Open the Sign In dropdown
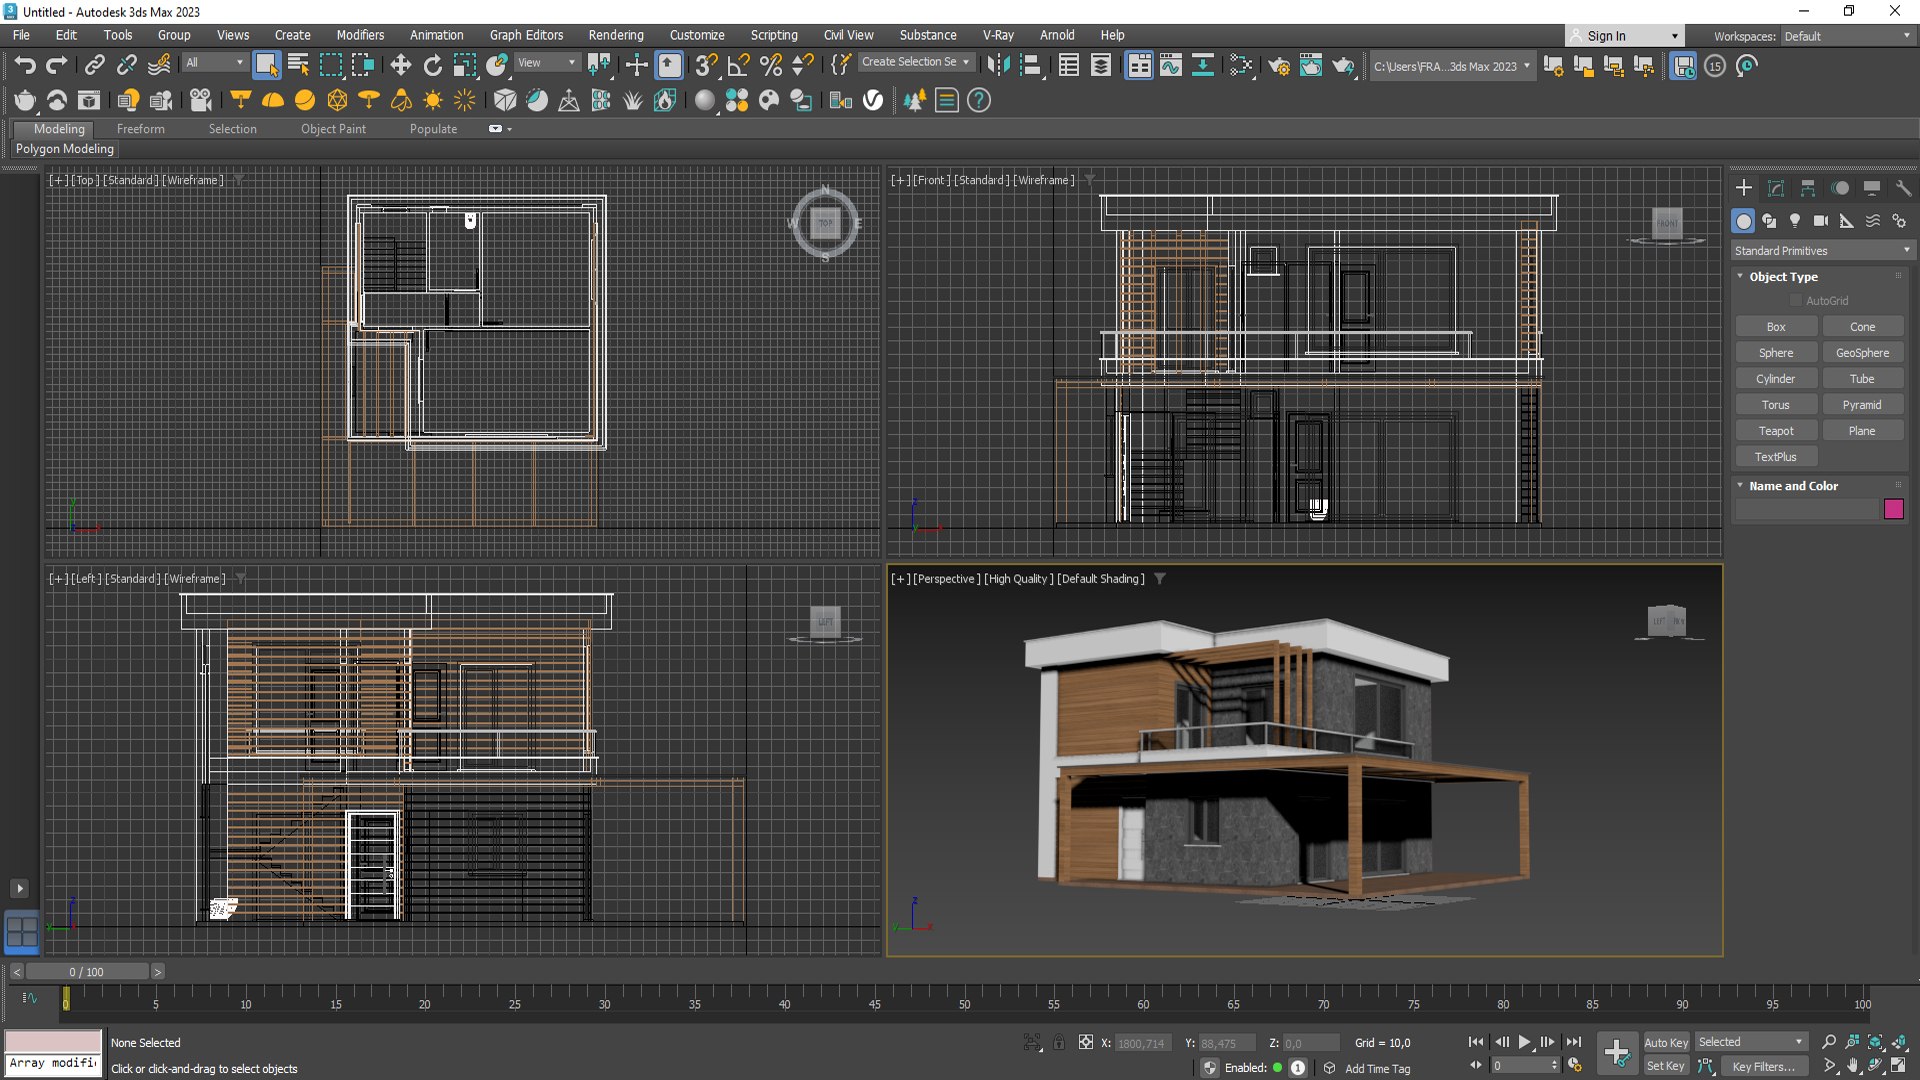Image resolution: width=1920 pixels, height=1080 pixels. (1624, 36)
